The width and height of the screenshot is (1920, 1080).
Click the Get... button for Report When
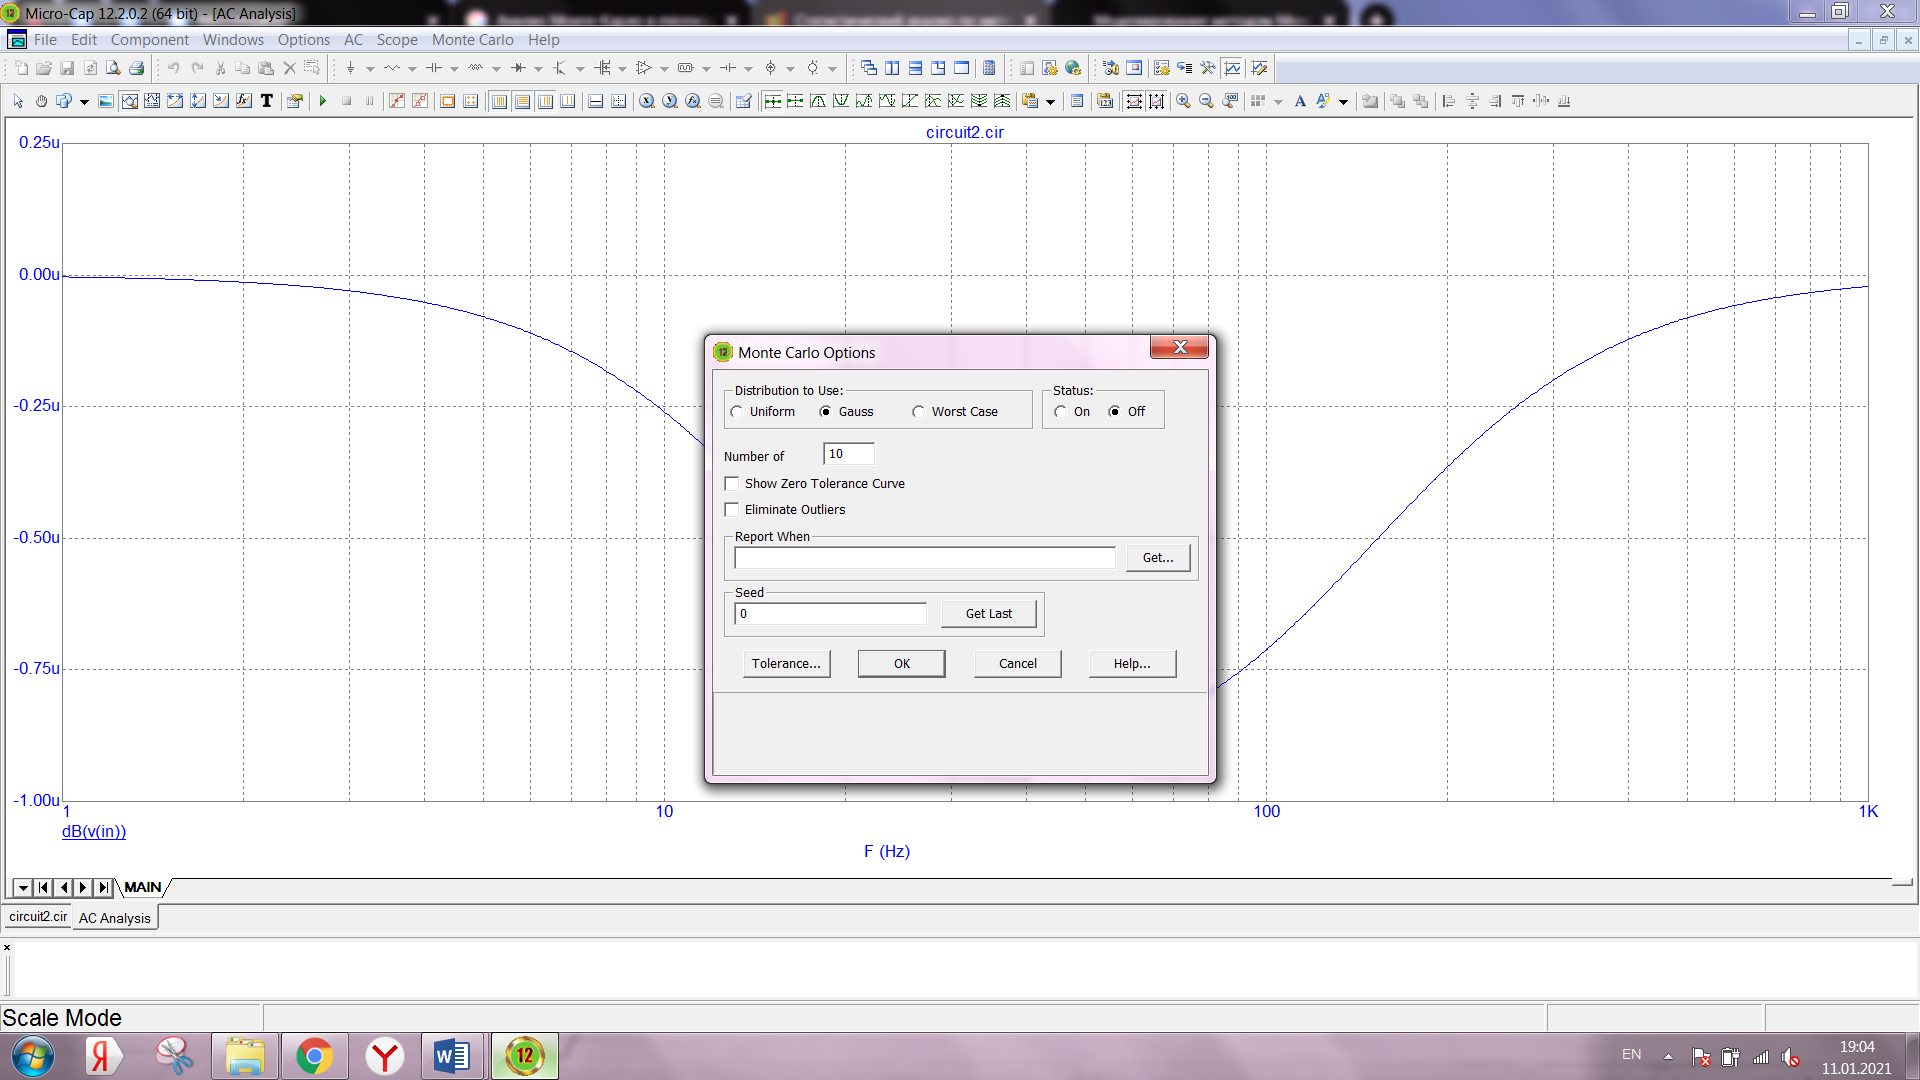1158,558
